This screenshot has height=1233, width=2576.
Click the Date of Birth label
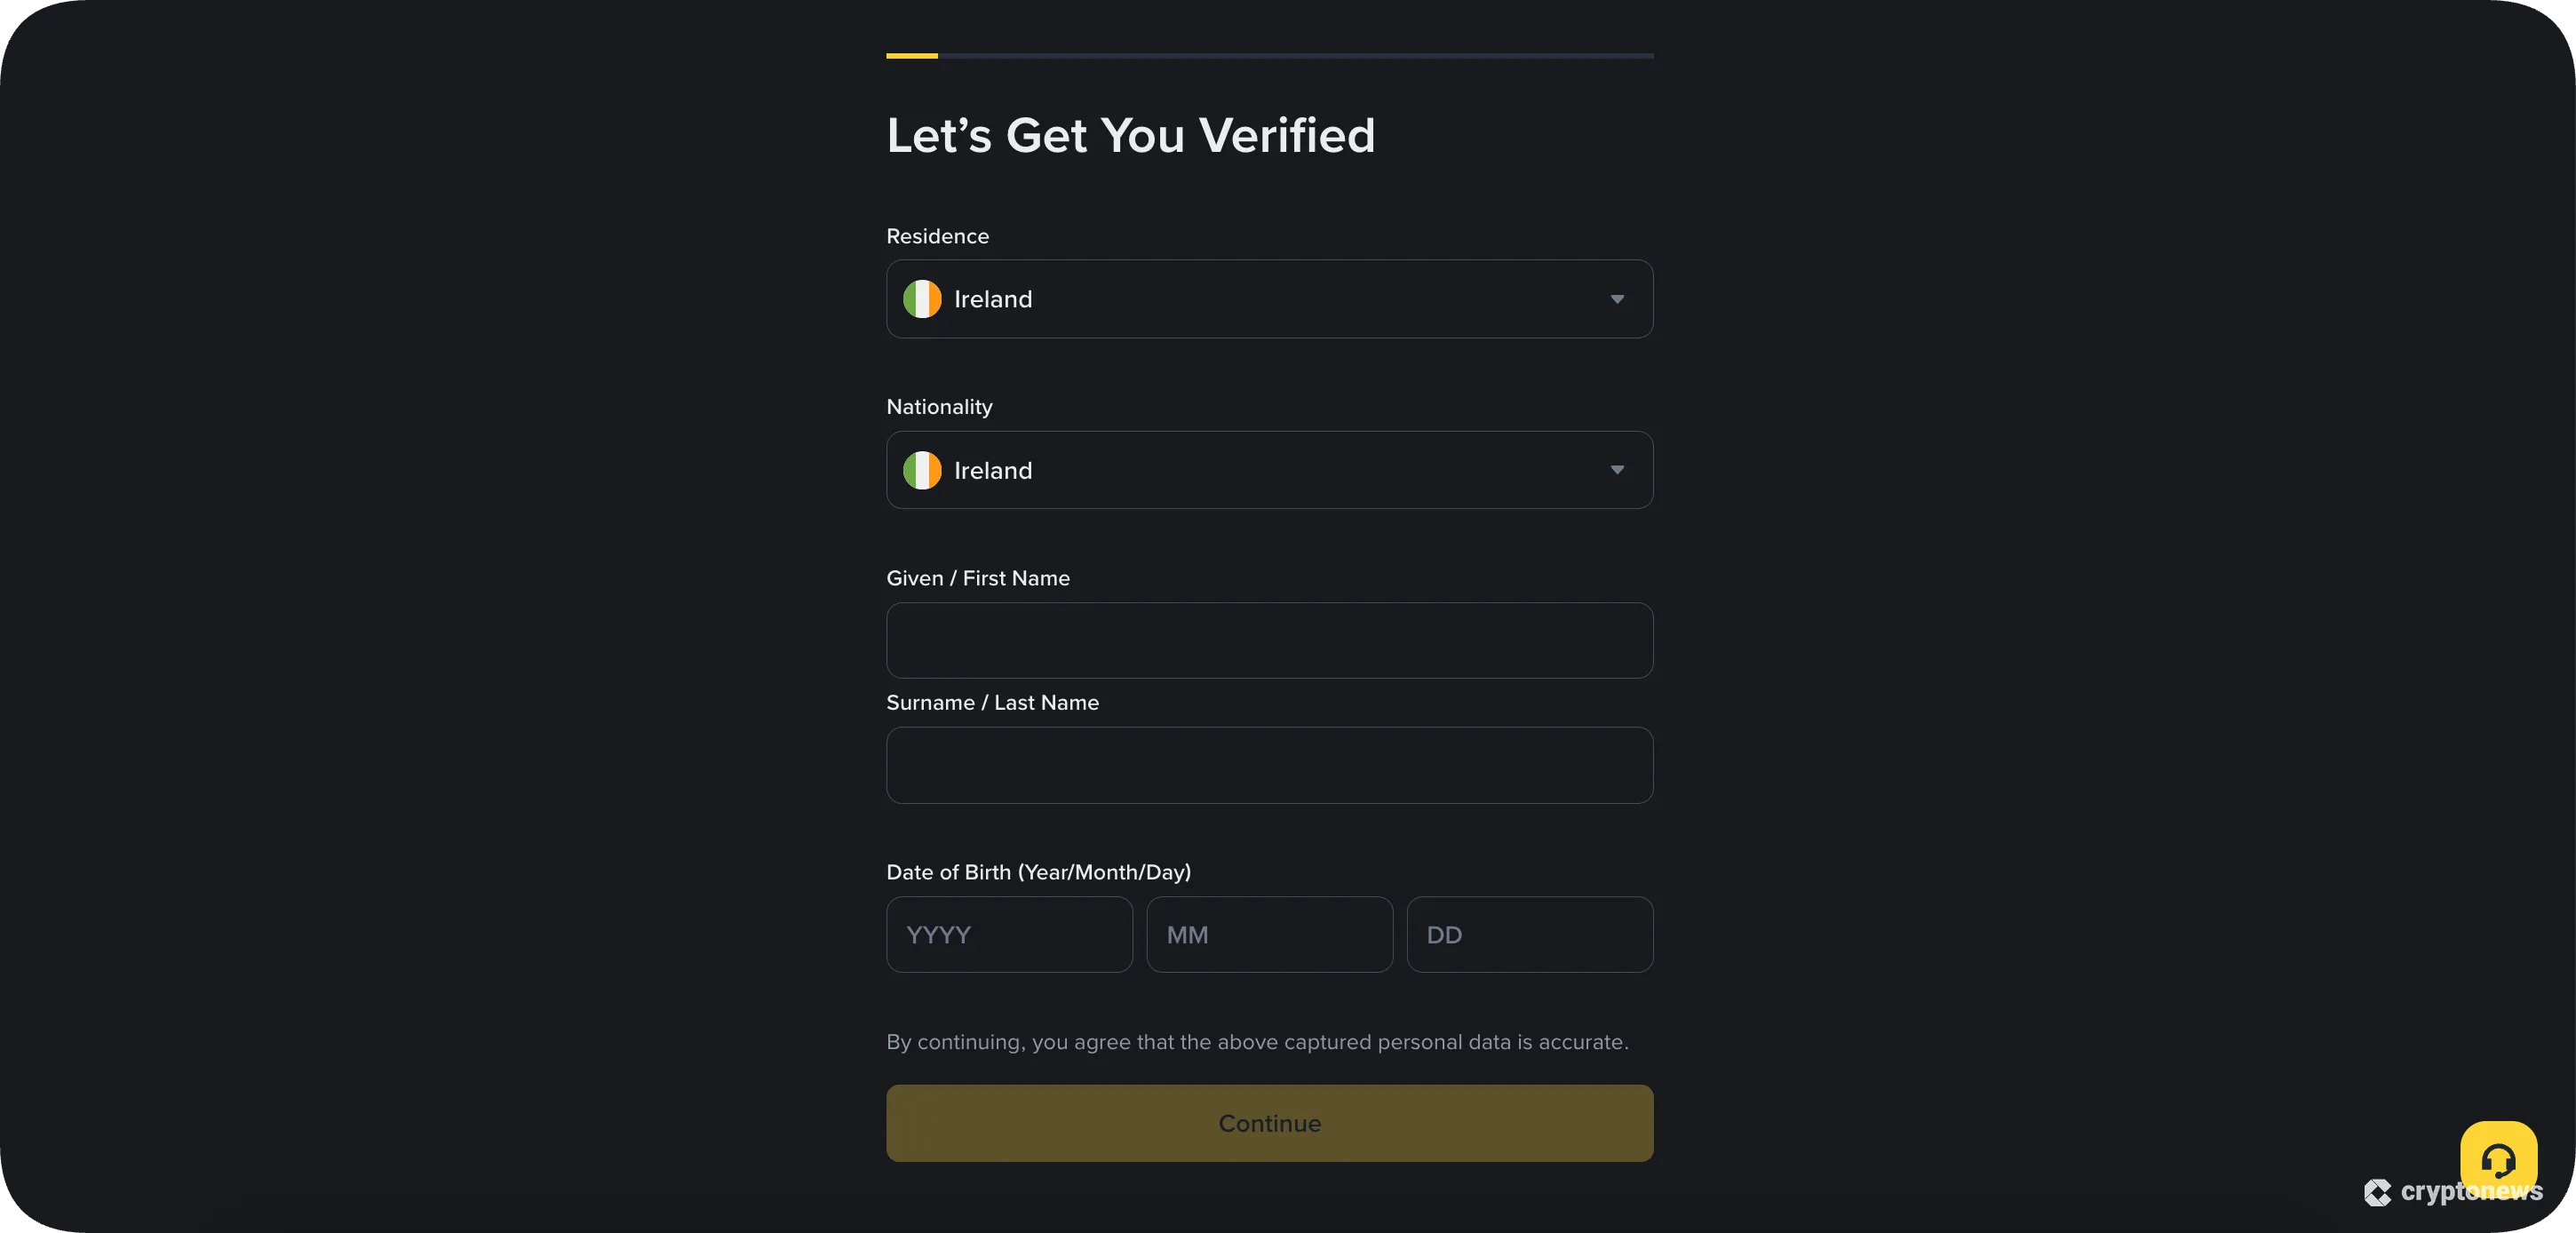[1038, 872]
